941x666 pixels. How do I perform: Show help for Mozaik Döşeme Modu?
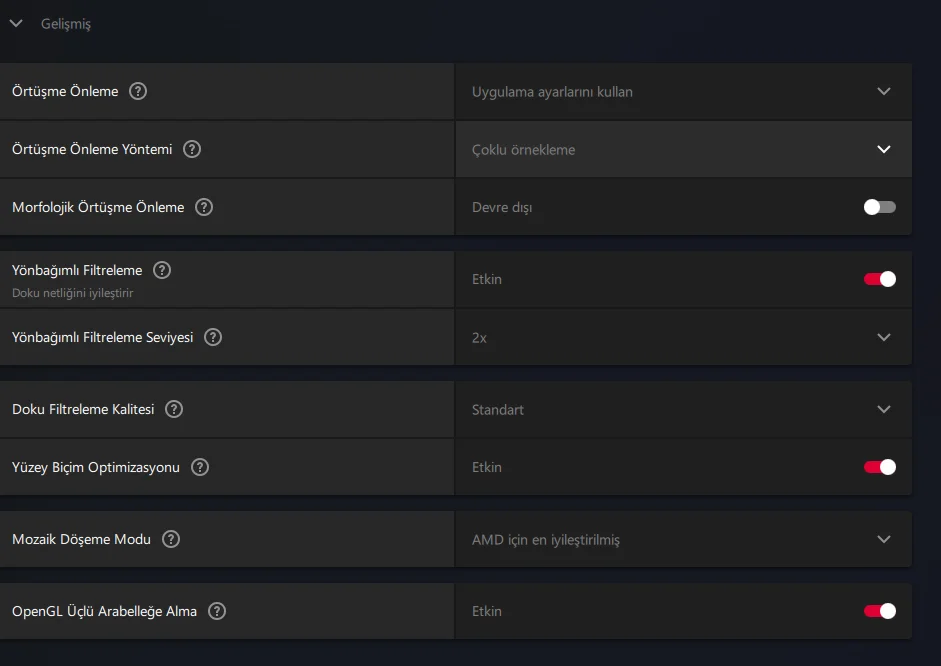tap(171, 539)
